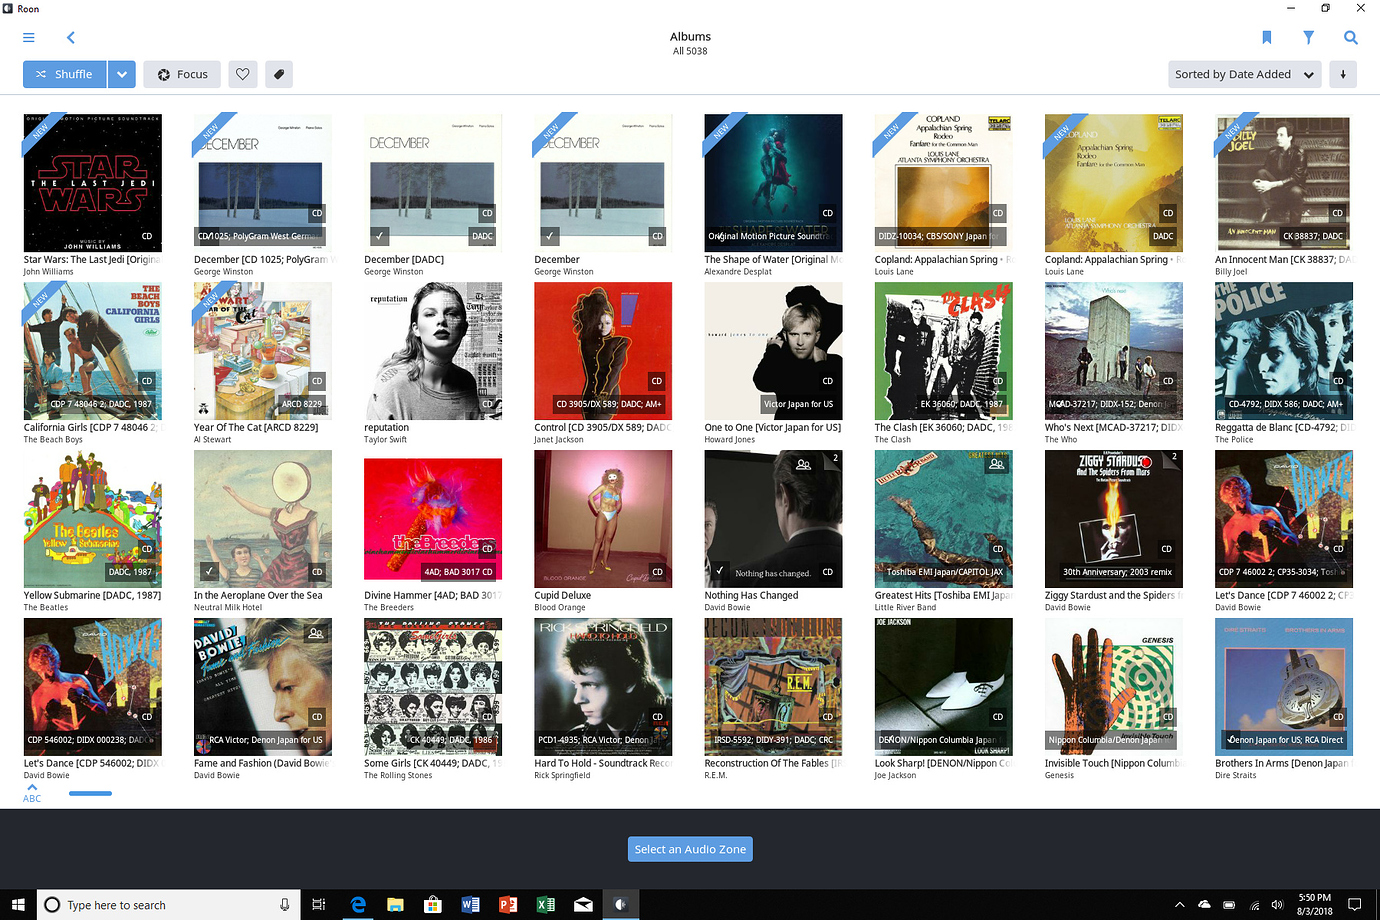The height and width of the screenshot is (920, 1380).
Task: Click versions icon on Fame and Fashion cover
Action: [x=316, y=633]
